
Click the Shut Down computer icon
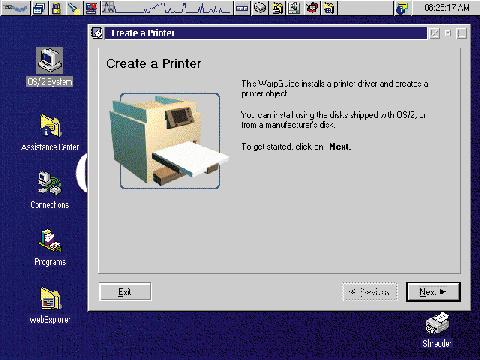[91, 8]
